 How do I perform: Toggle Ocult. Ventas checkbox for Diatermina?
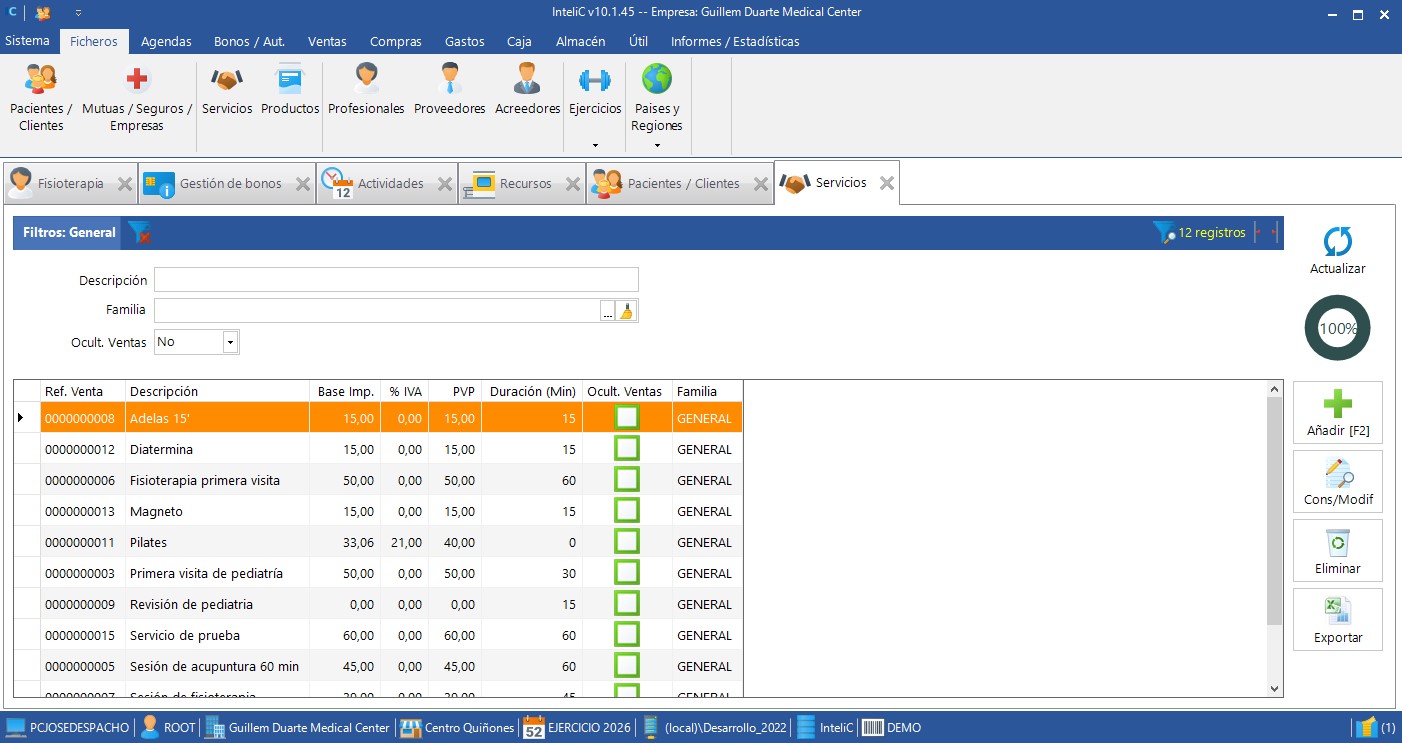(x=627, y=449)
